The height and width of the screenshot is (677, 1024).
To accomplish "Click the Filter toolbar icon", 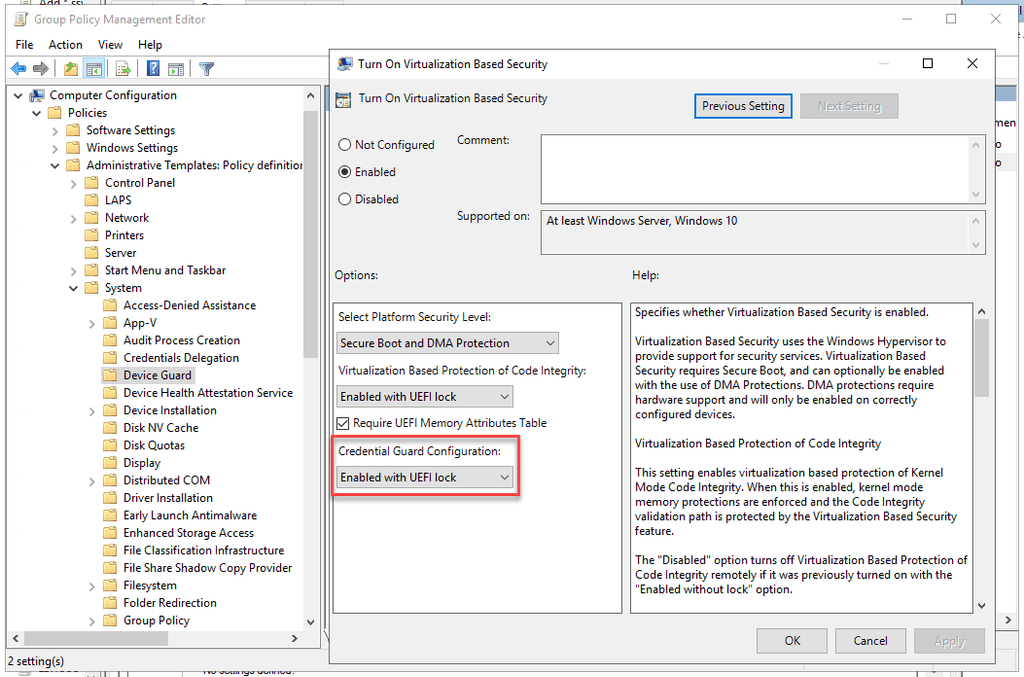I will [x=206, y=68].
